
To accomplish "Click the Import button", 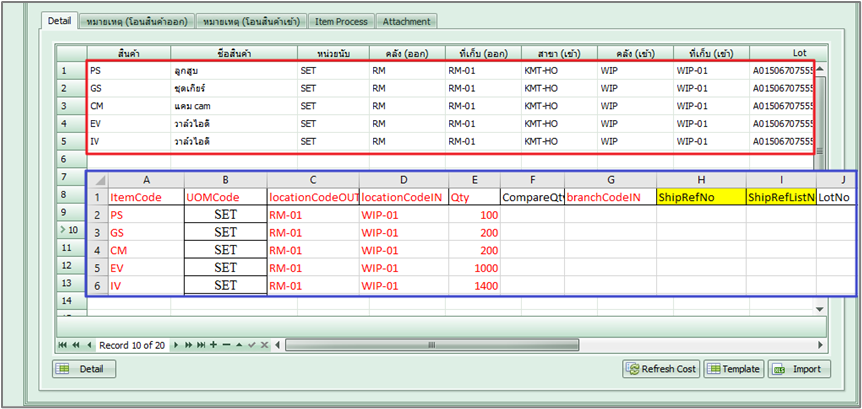I will pyautogui.click(x=799, y=369).
